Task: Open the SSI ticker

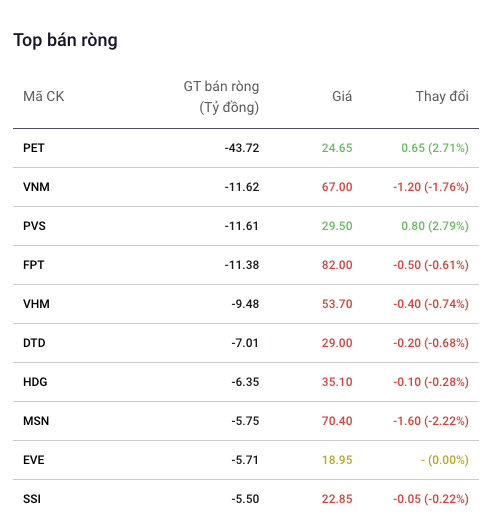Action: [32, 499]
